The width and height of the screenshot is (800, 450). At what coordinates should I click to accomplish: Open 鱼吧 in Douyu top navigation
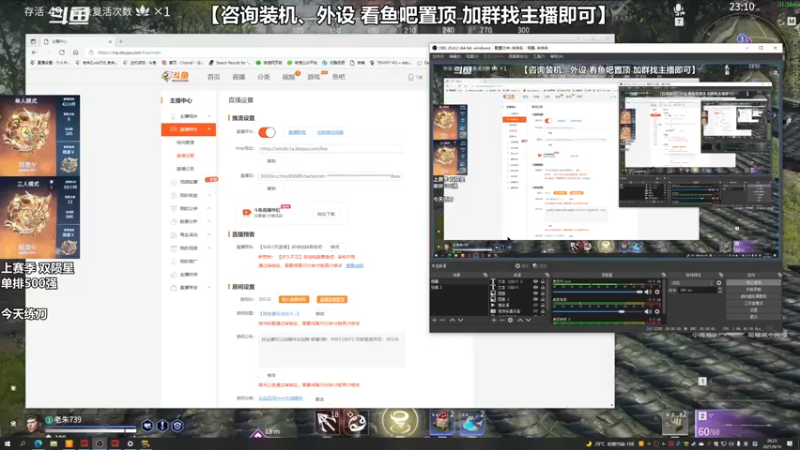339,77
